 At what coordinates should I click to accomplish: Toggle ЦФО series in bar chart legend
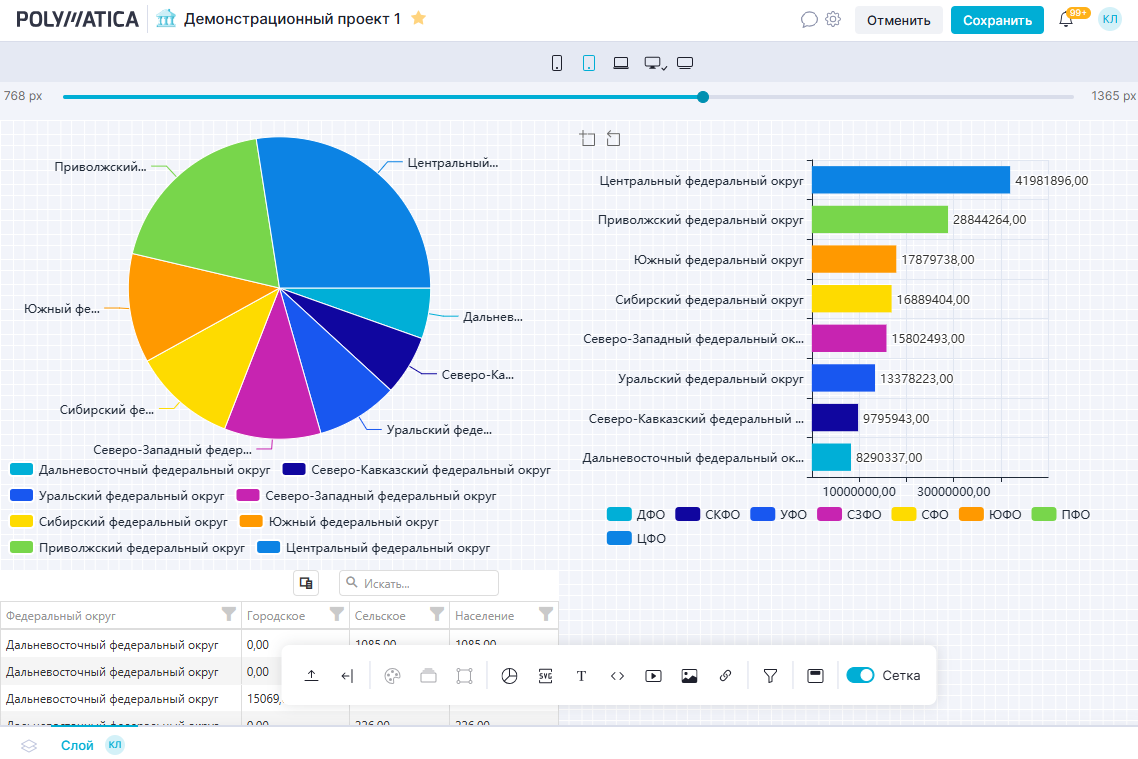(x=636, y=539)
